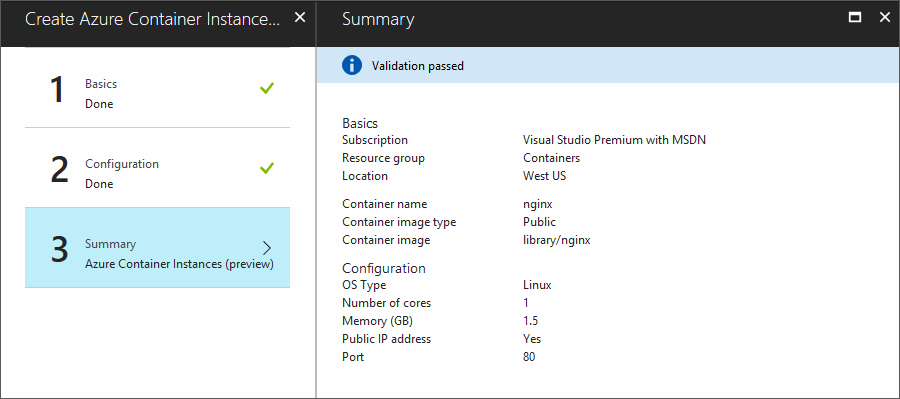Click the green checkmark next to Configuration
This screenshot has width=900, height=399.
(x=267, y=168)
